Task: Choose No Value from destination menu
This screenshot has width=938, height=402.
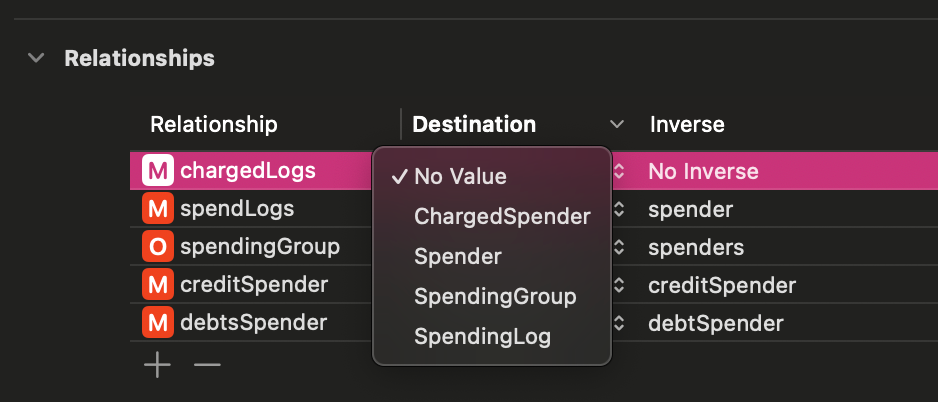Action: point(460,177)
